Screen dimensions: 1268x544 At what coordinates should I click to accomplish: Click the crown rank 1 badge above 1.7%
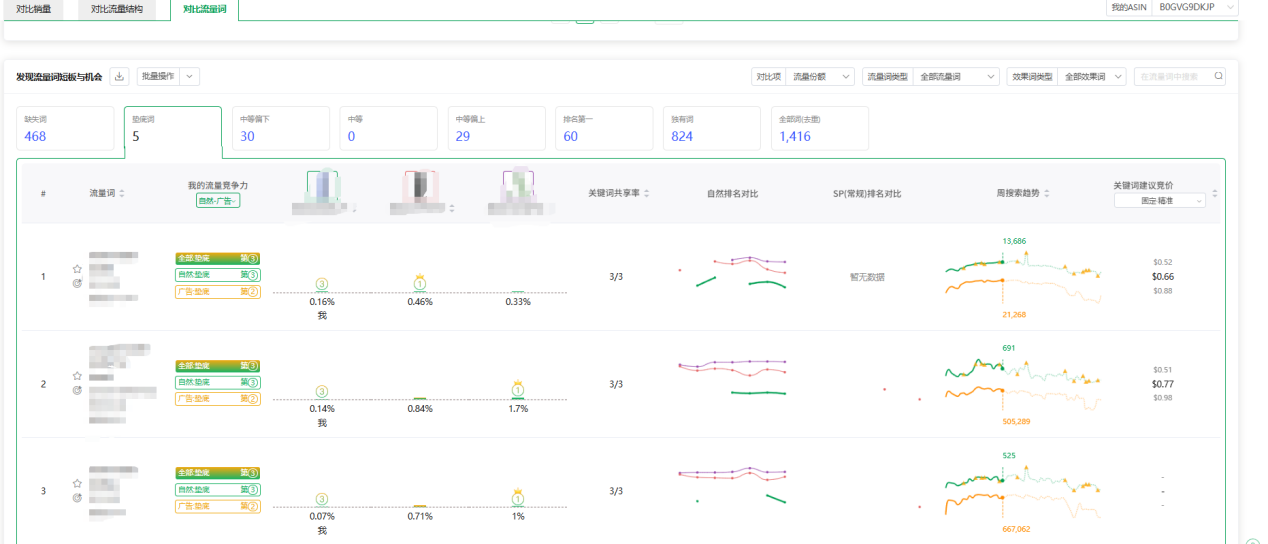click(518, 388)
